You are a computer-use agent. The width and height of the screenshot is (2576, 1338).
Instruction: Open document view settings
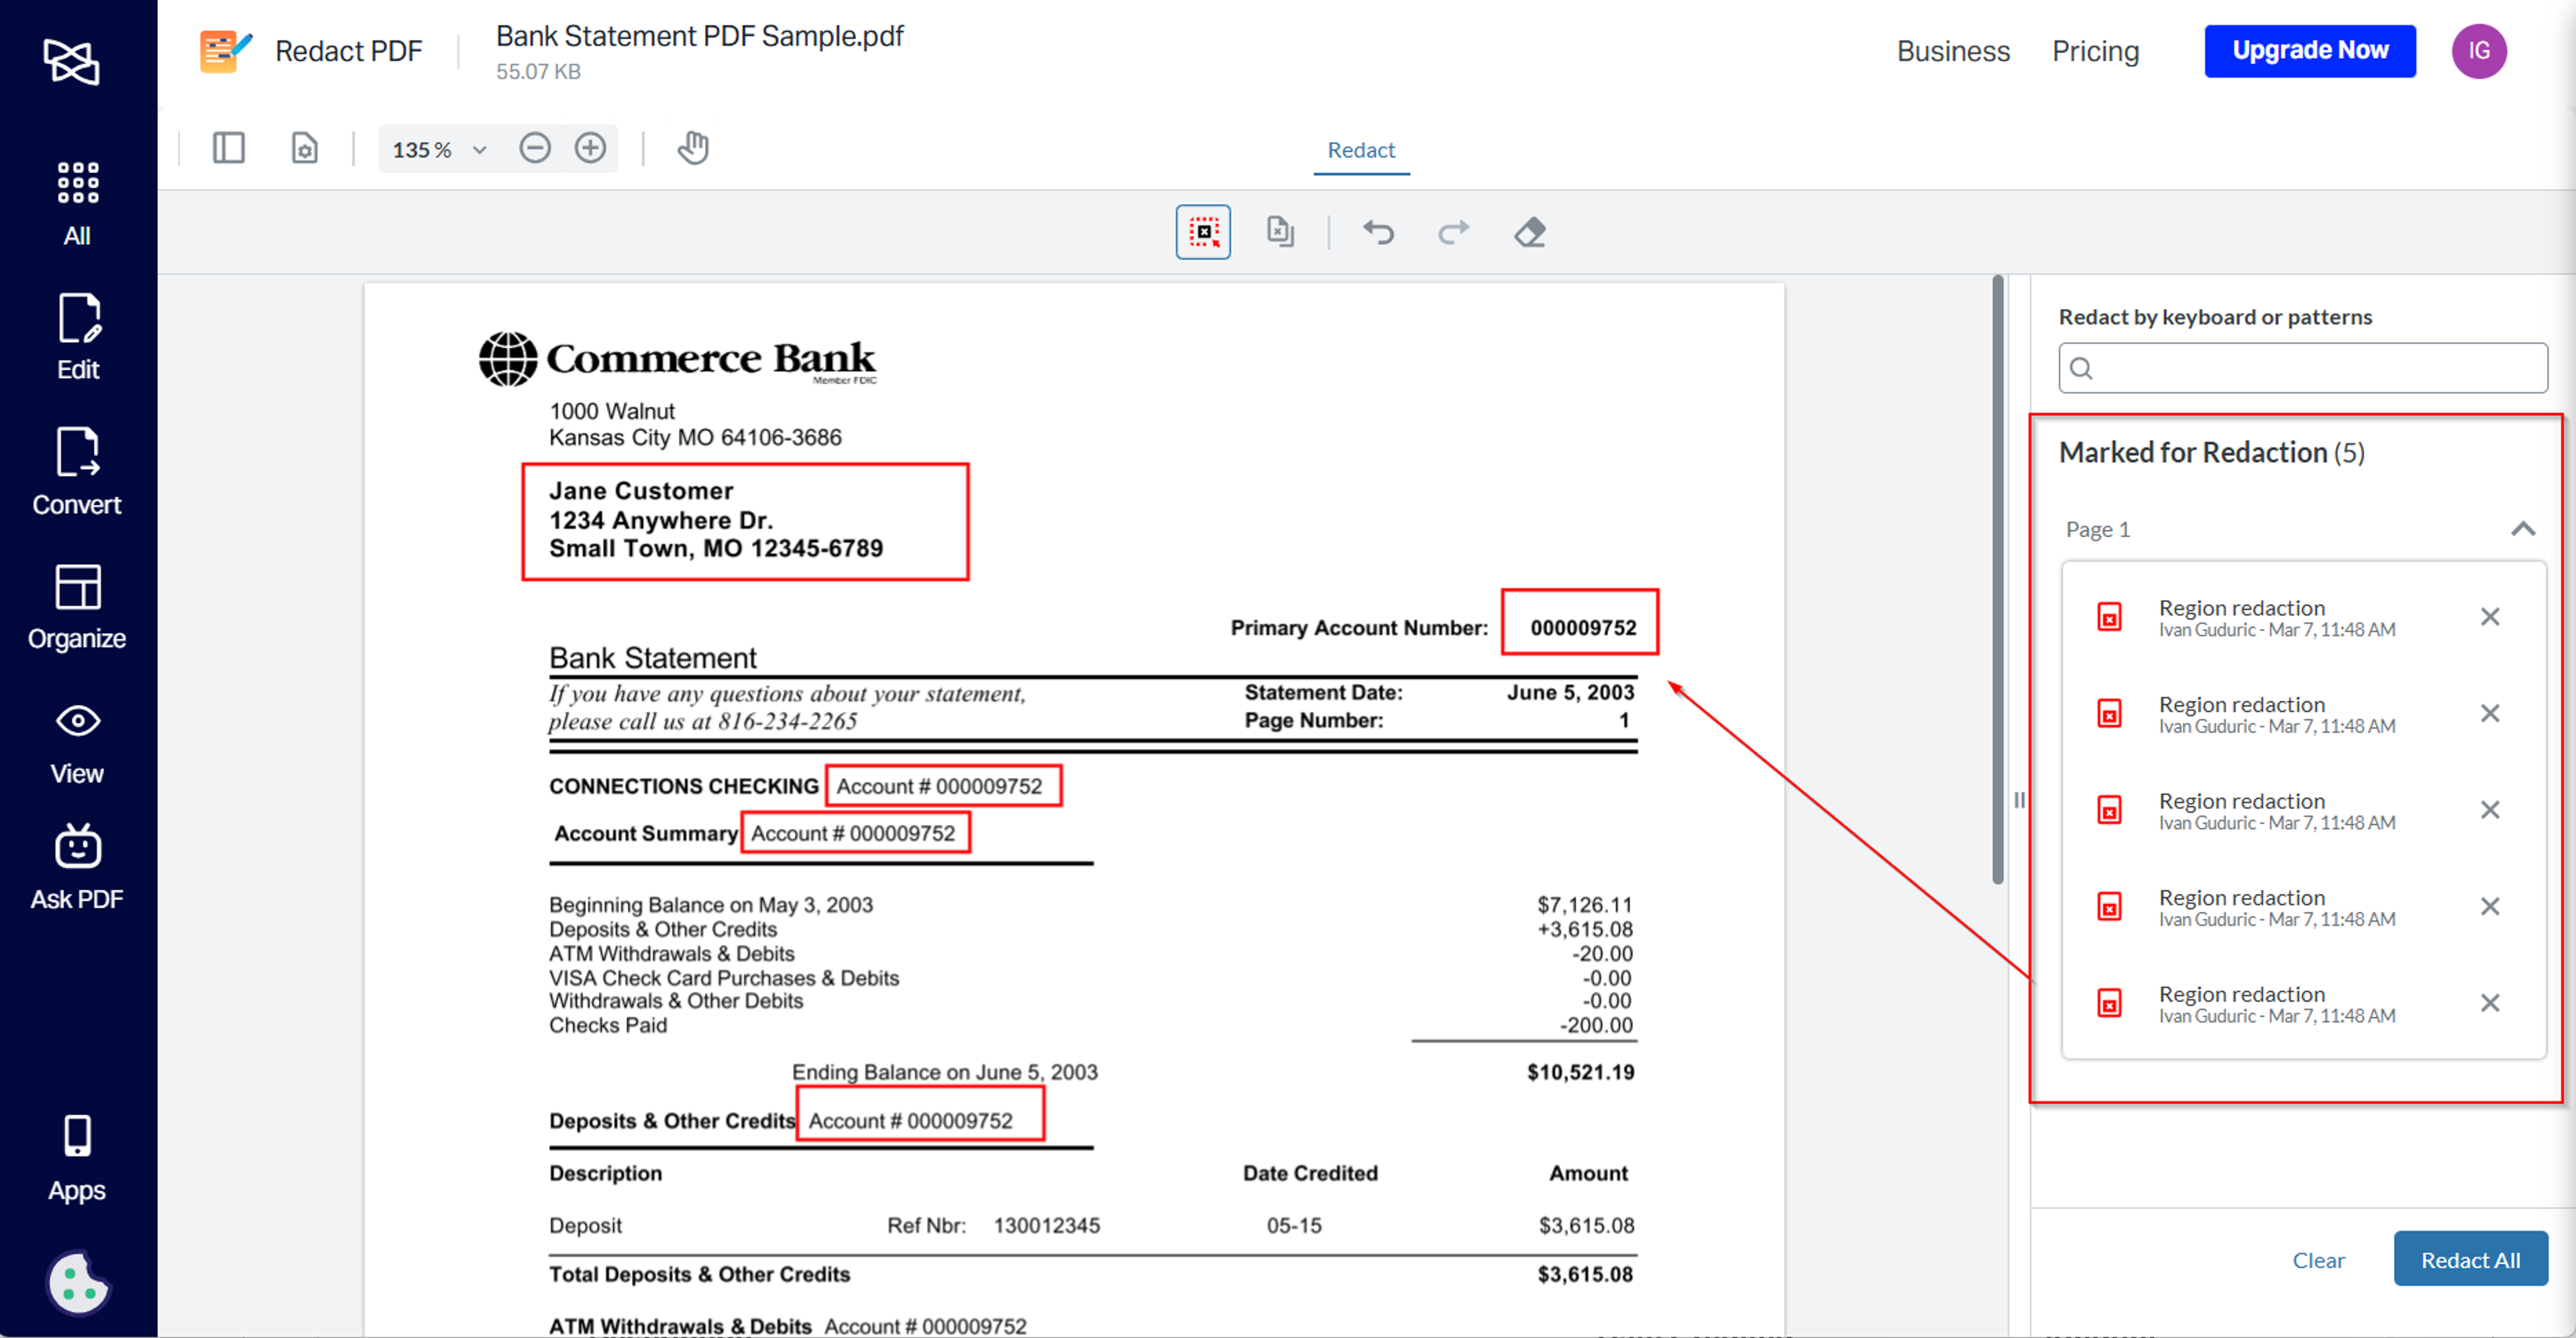305,149
